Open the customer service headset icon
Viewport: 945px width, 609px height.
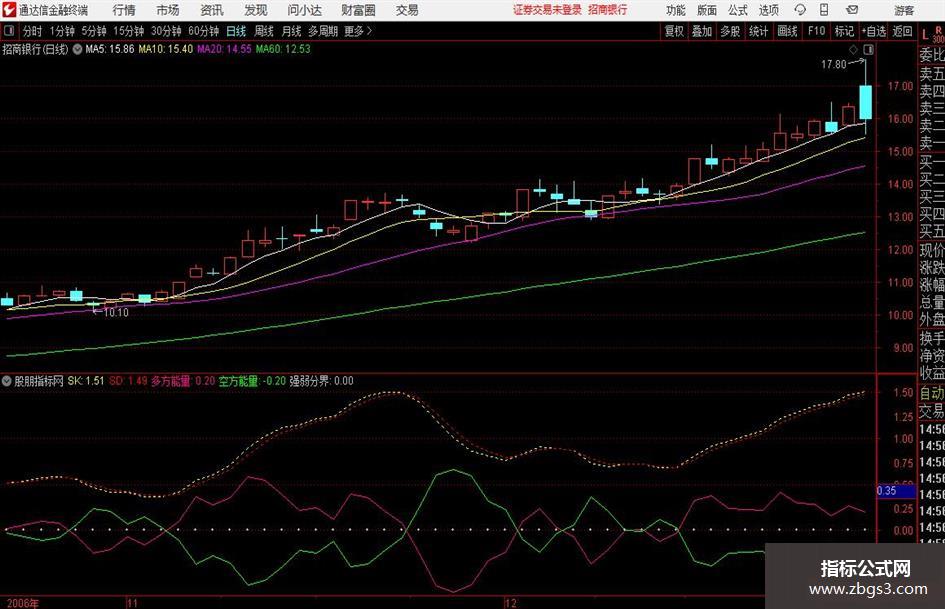[800, 10]
